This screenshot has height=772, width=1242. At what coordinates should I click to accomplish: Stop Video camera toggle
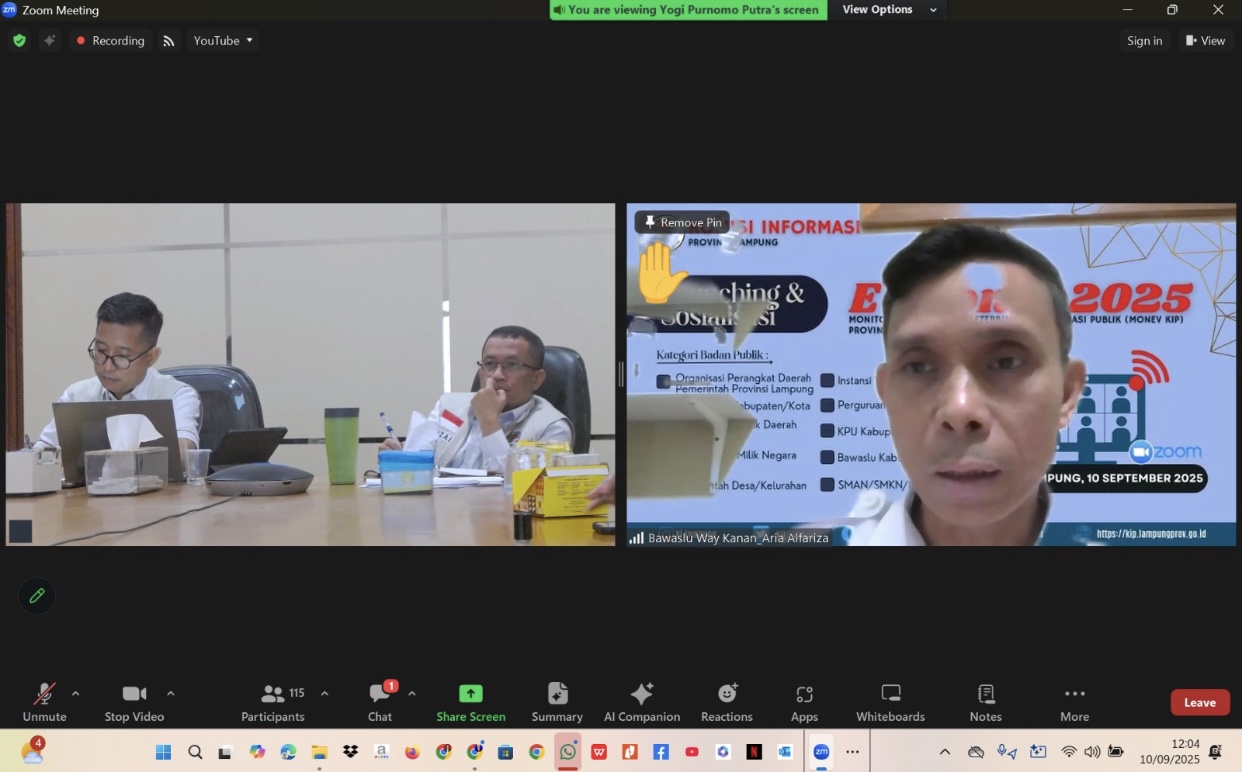(x=134, y=702)
